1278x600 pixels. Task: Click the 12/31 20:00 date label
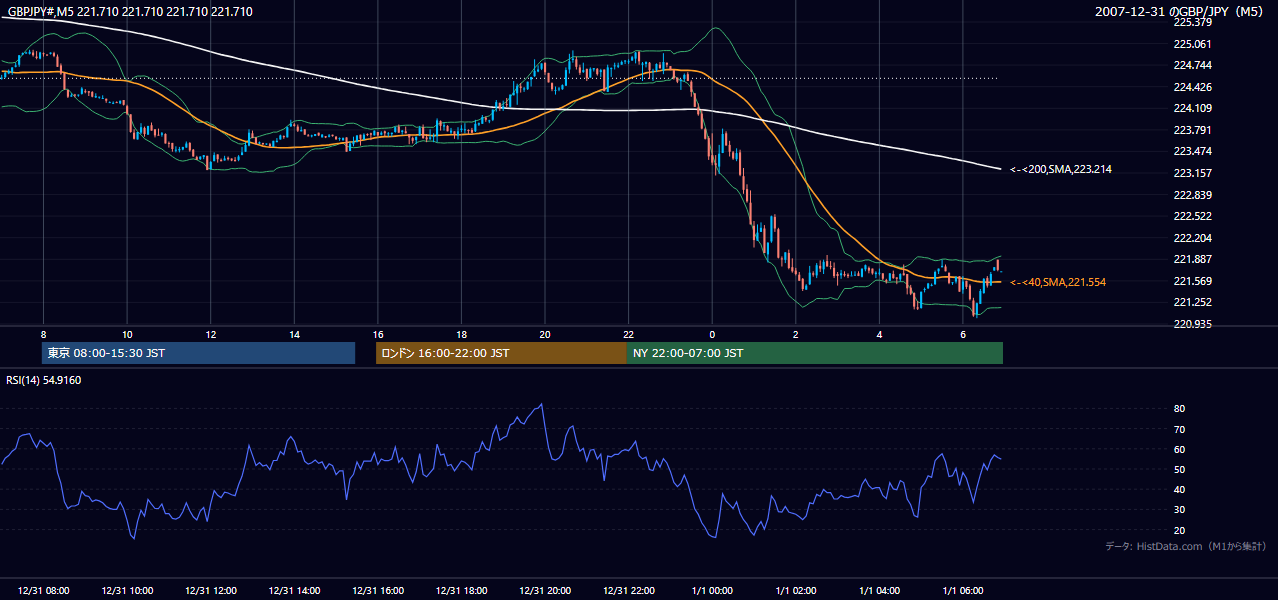(545, 591)
